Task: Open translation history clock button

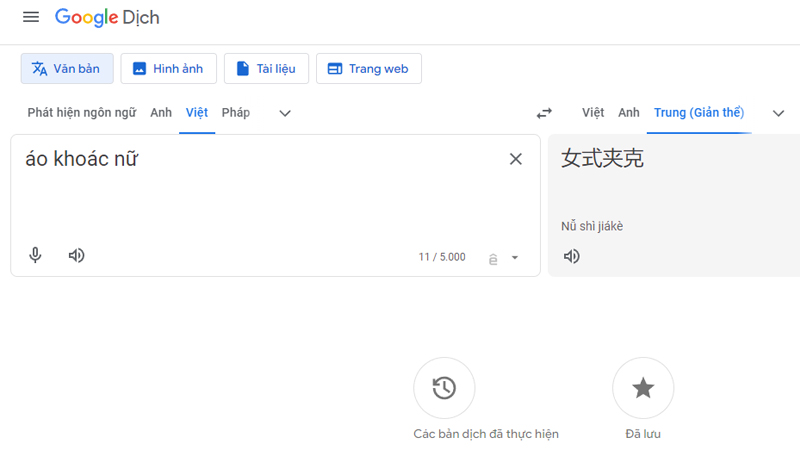Action: (x=444, y=388)
